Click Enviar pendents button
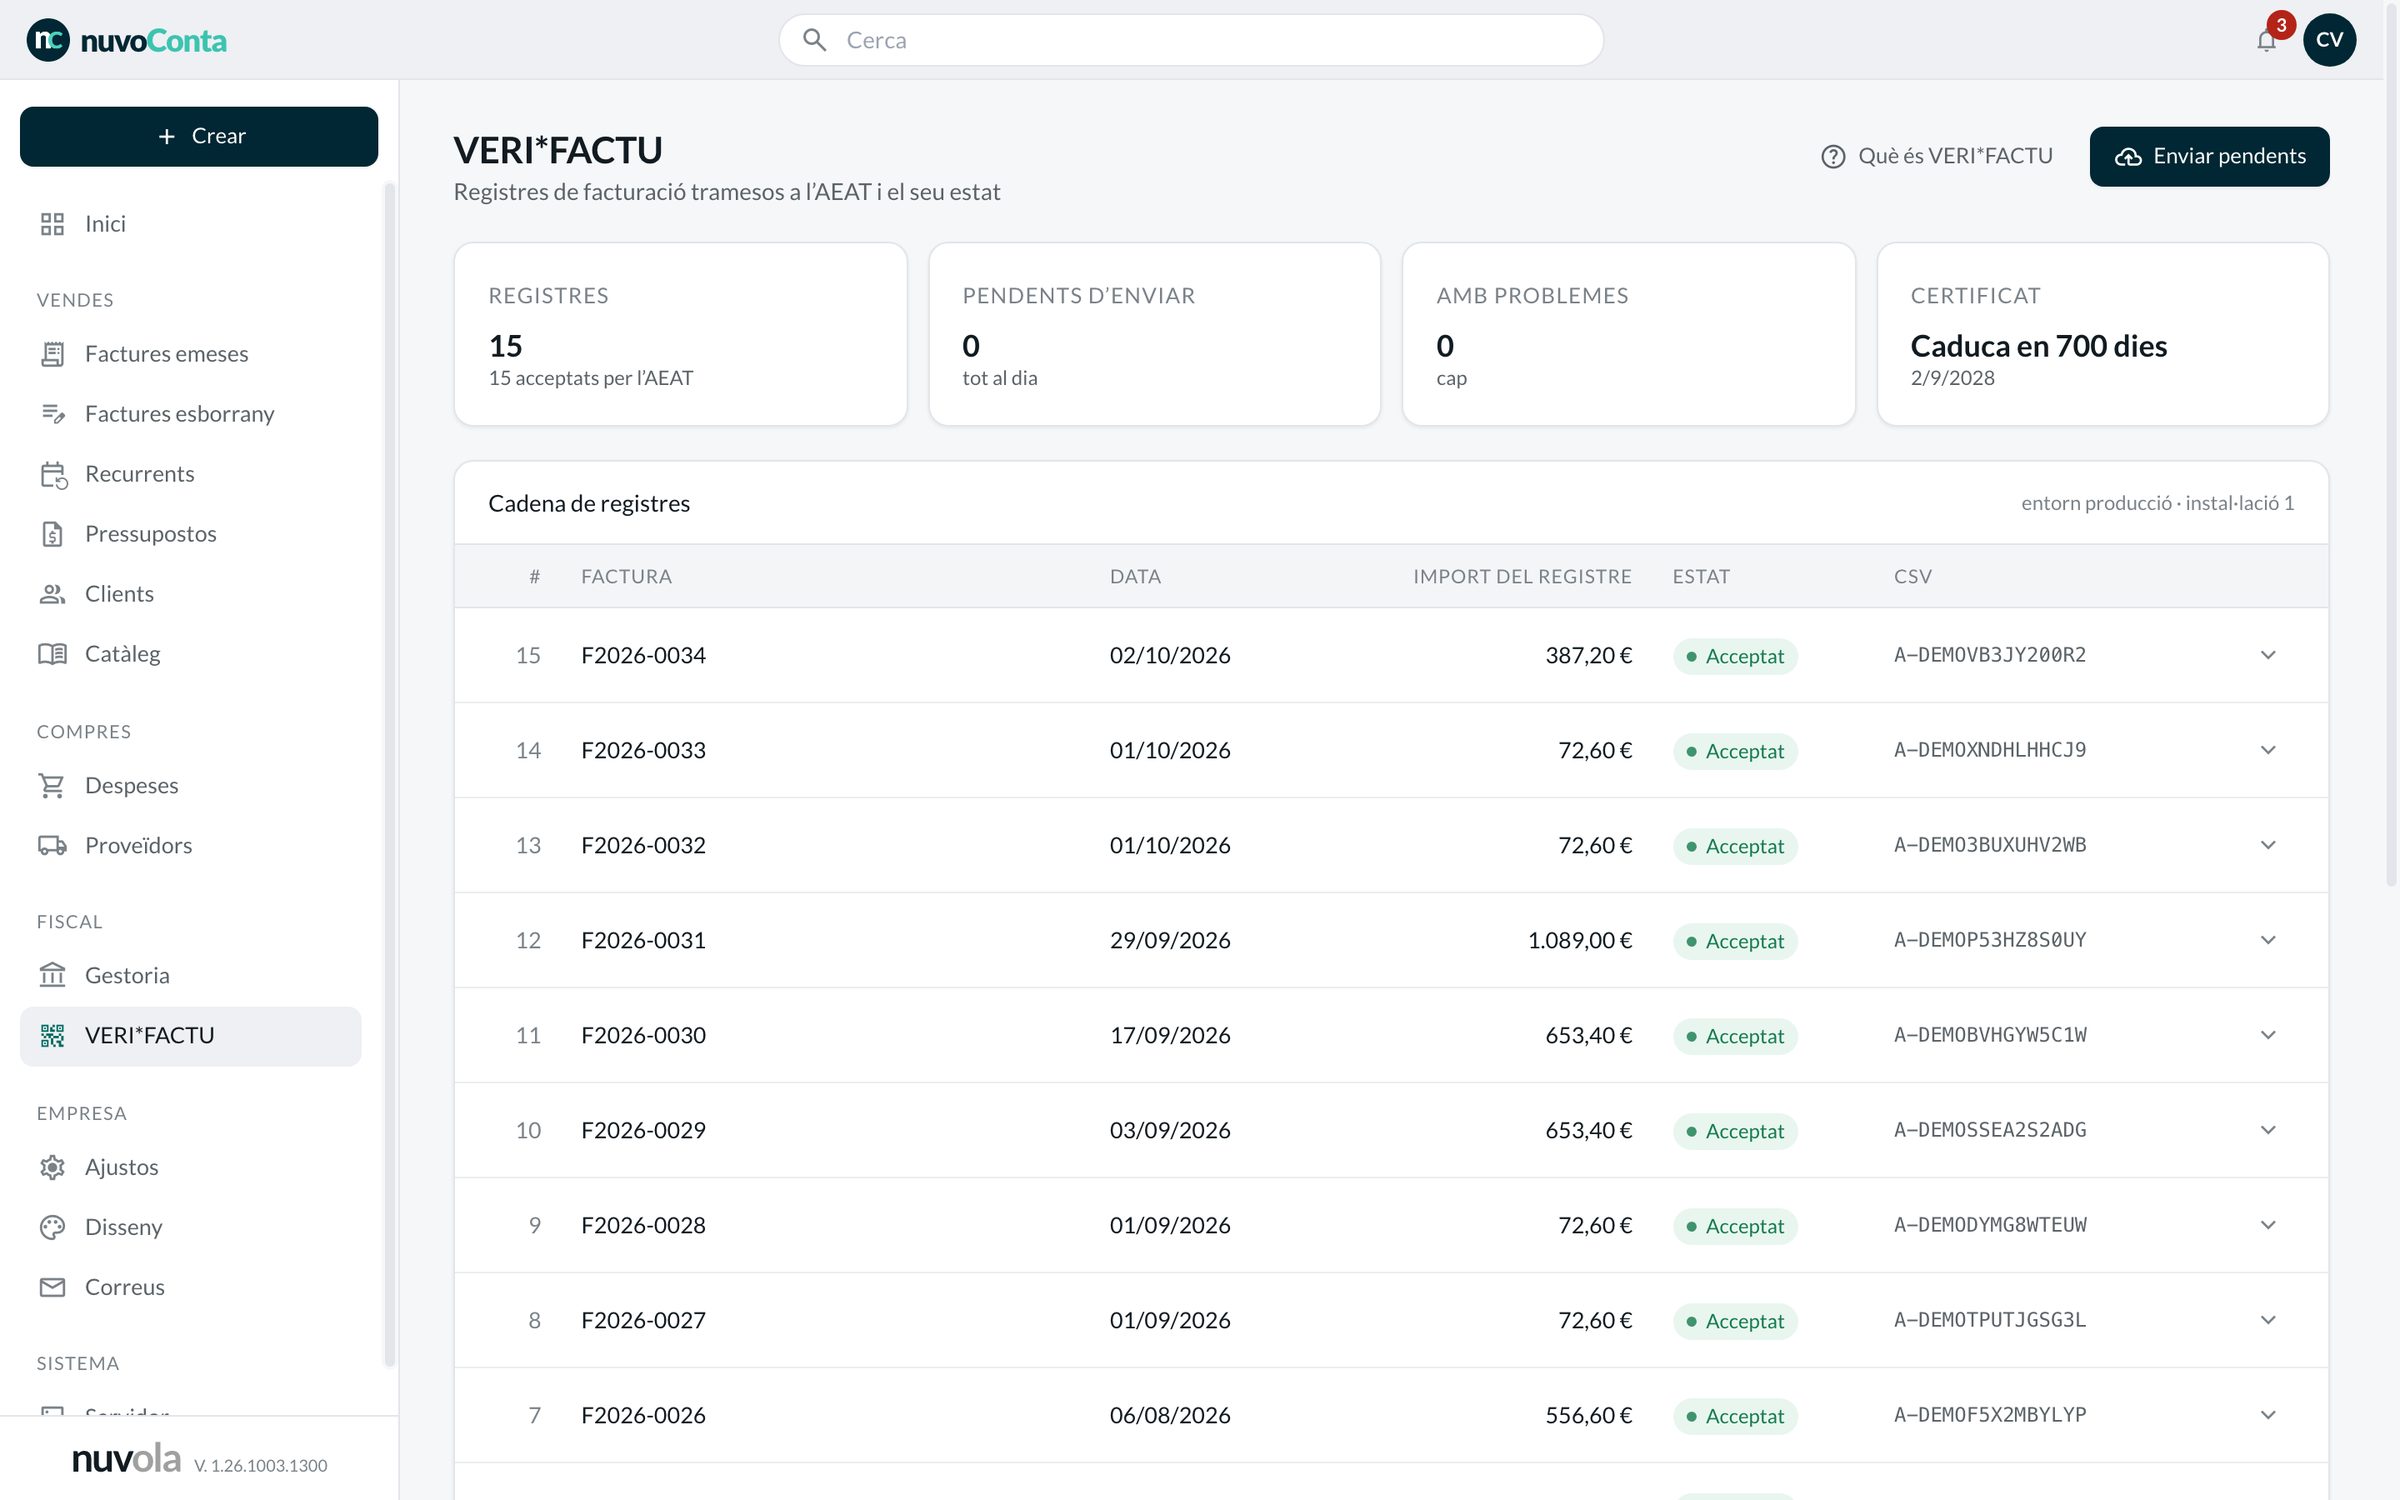2400x1500 pixels. pyautogui.click(x=2209, y=156)
